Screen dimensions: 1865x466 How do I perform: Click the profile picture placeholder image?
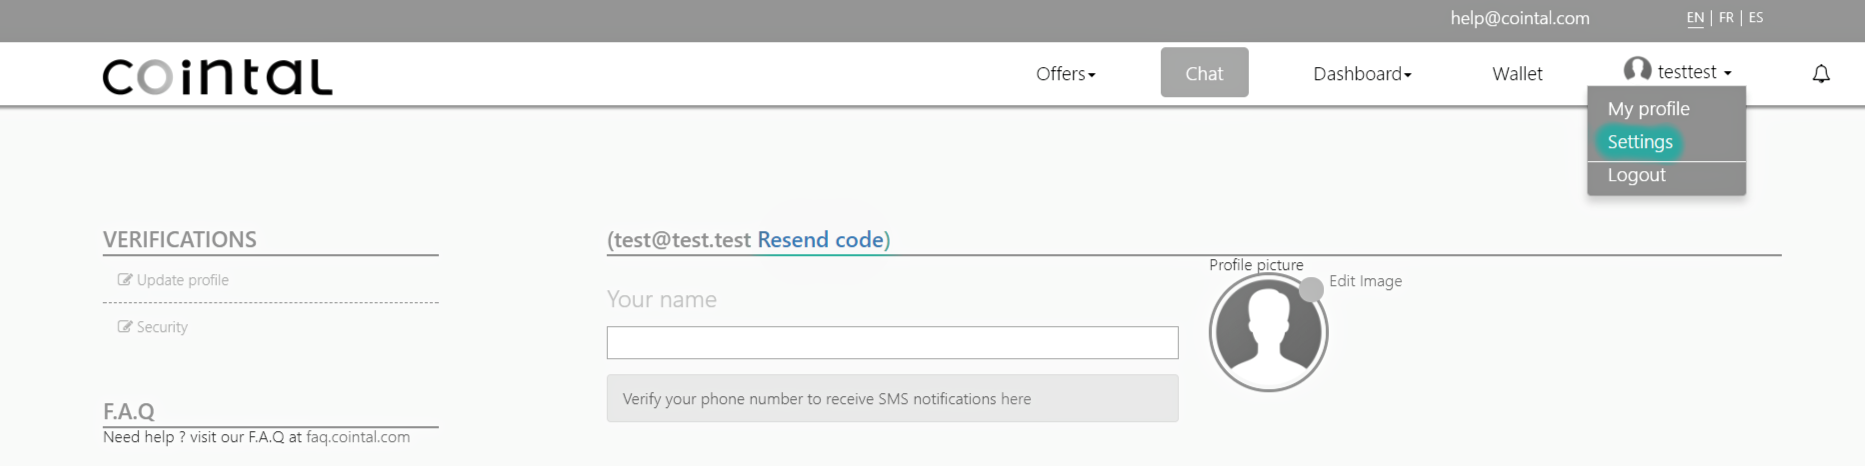pyautogui.click(x=1268, y=332)
